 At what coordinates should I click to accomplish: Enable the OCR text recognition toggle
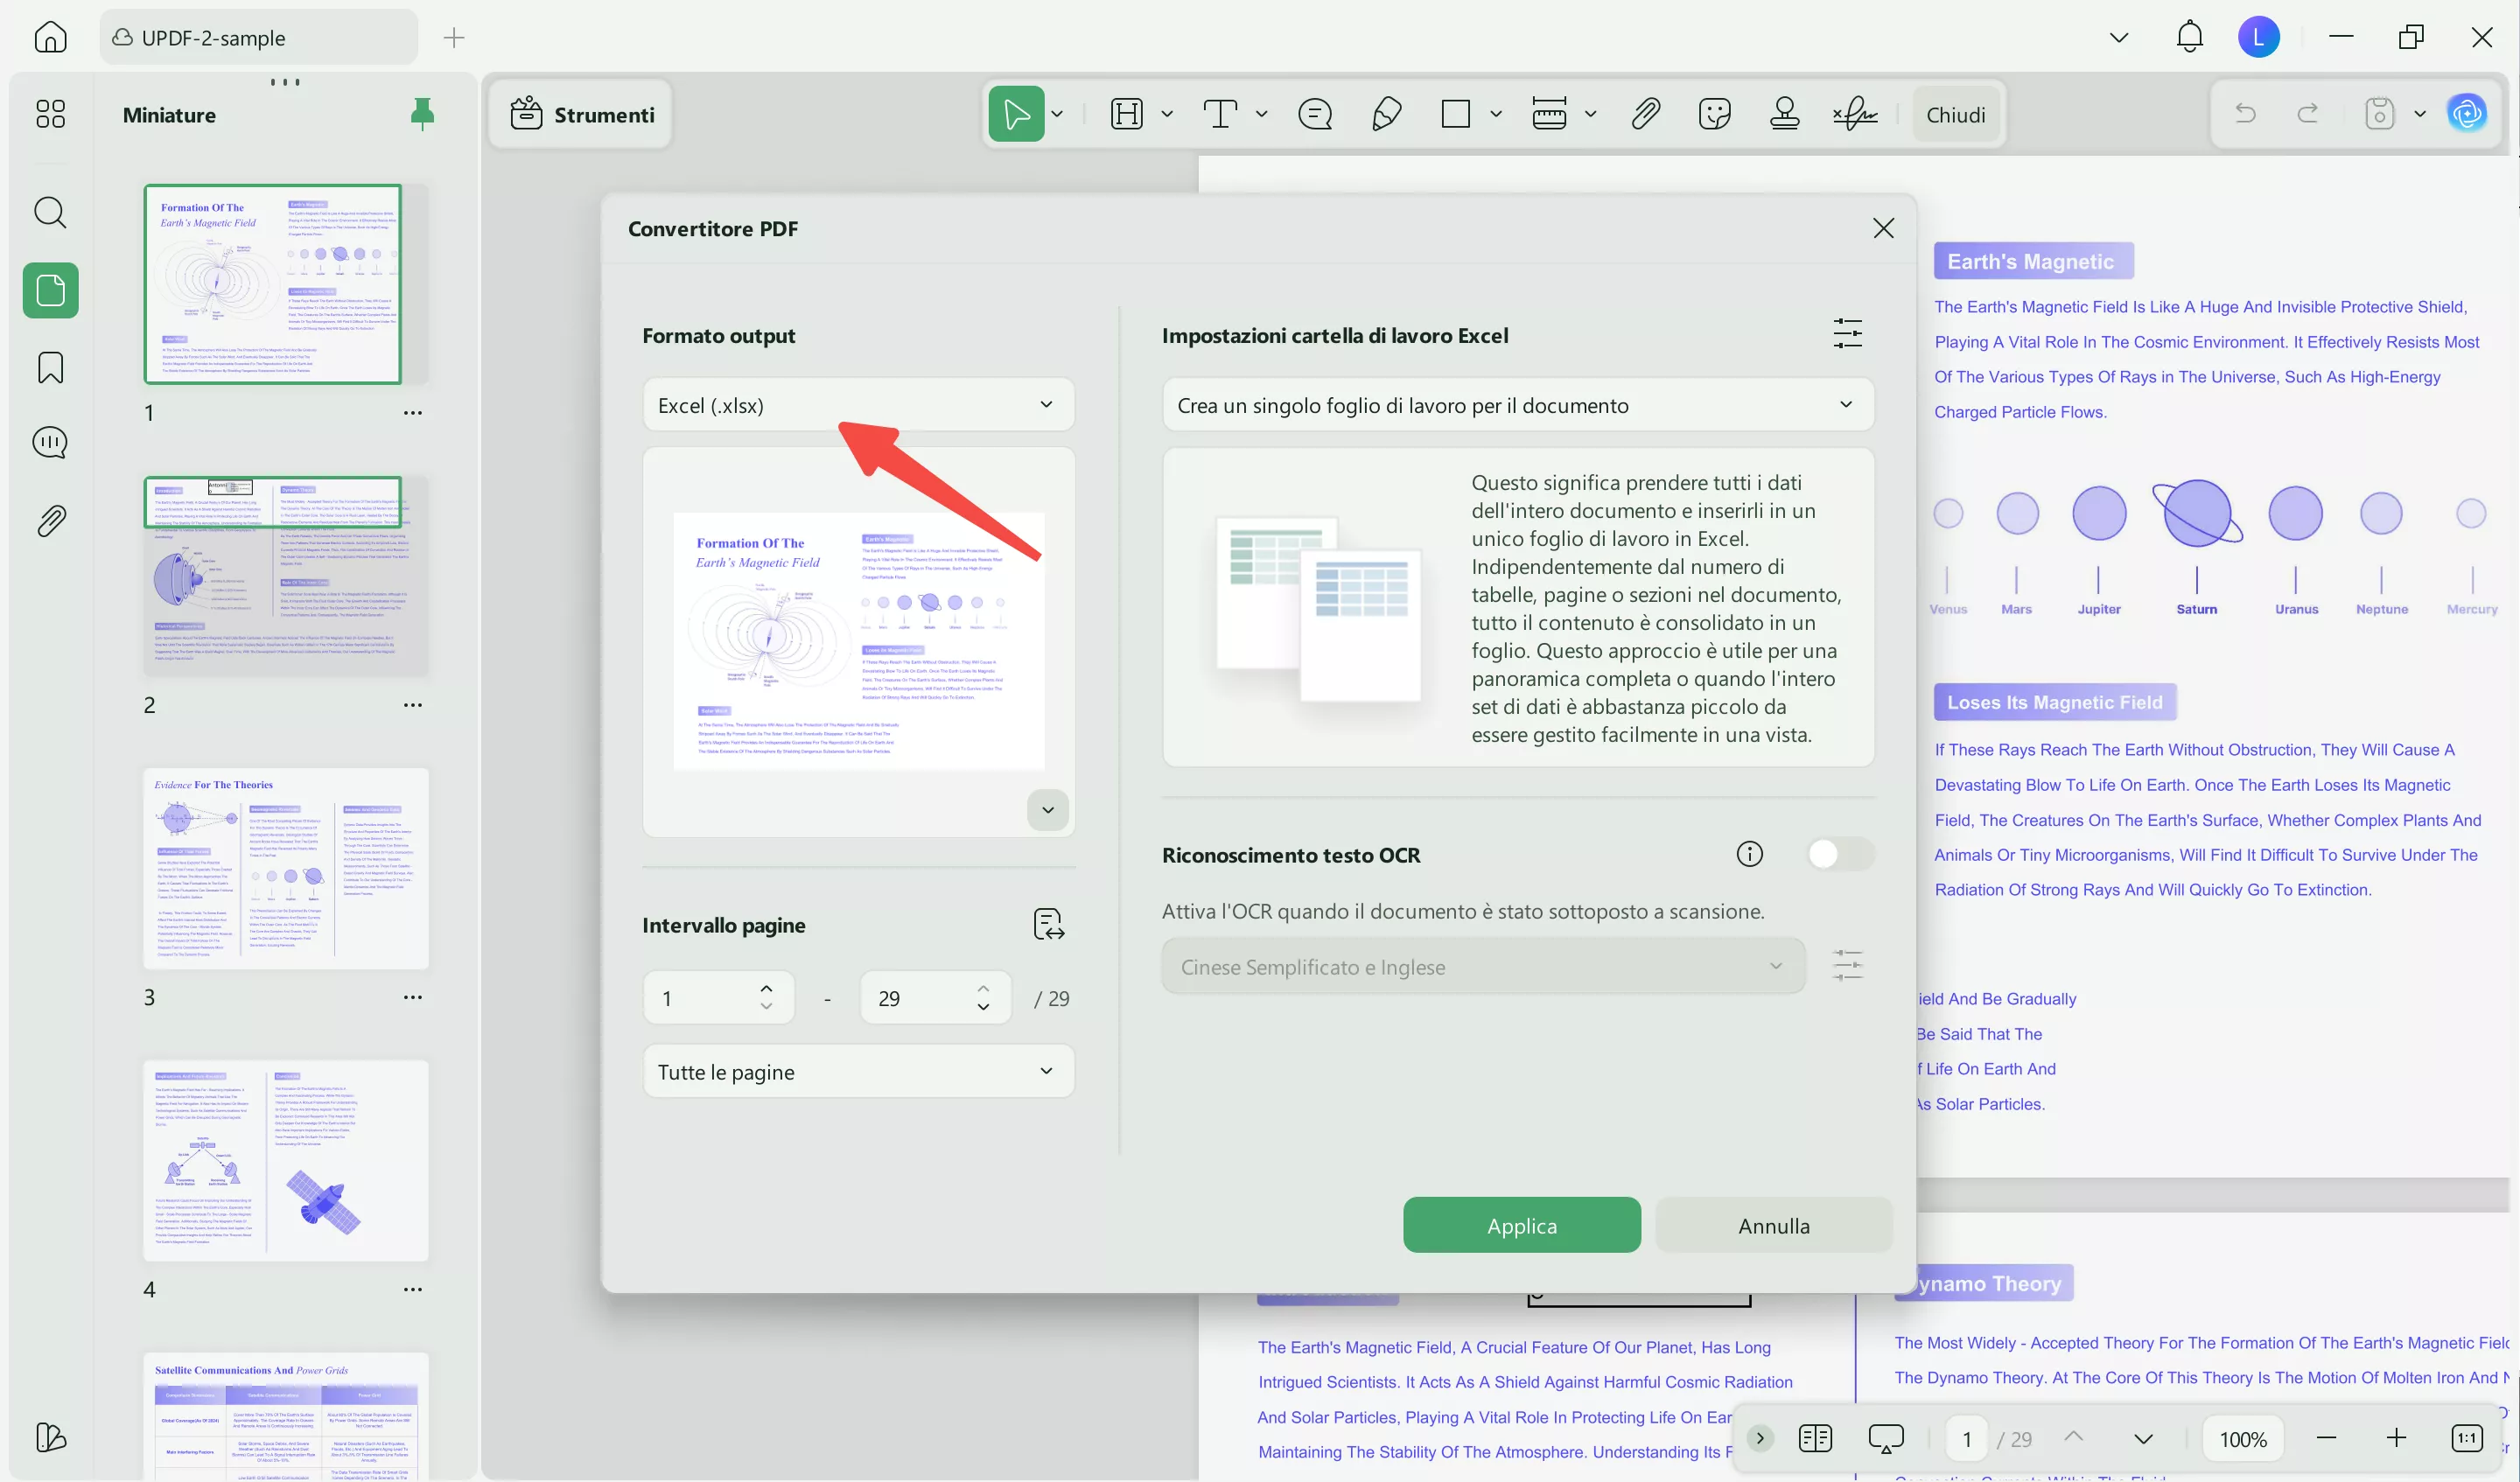tap(1838, 854)
